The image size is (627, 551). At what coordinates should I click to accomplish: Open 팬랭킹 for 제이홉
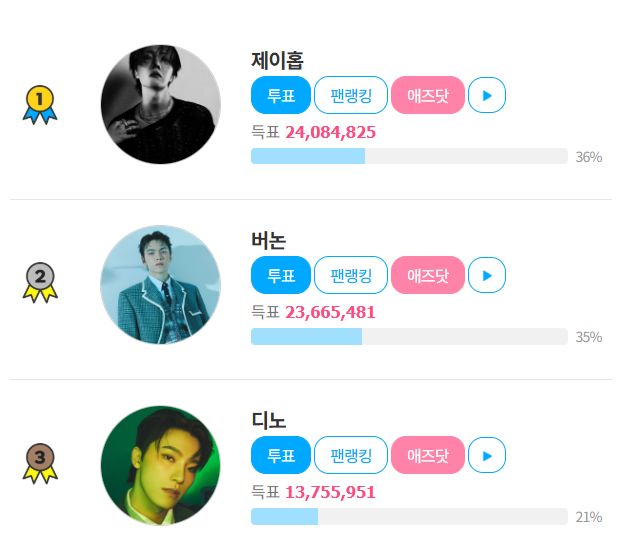tap(351, 95)
